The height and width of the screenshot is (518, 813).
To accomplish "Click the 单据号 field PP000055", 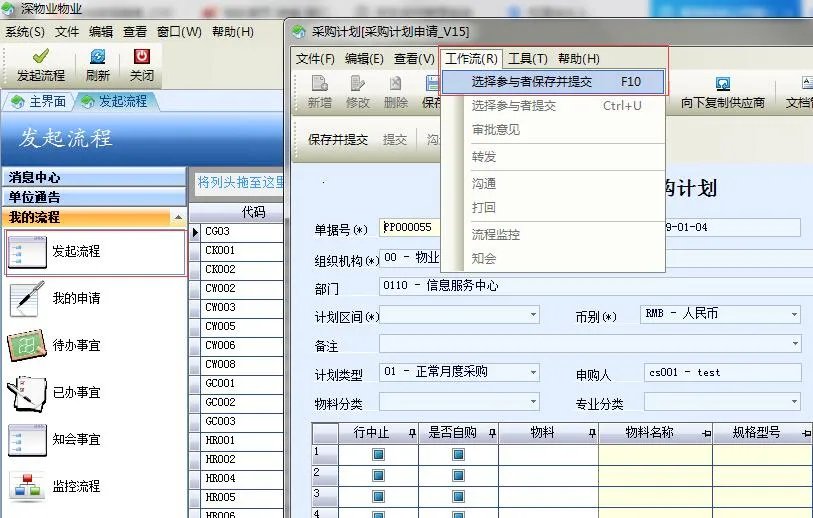I will [410, 227].
